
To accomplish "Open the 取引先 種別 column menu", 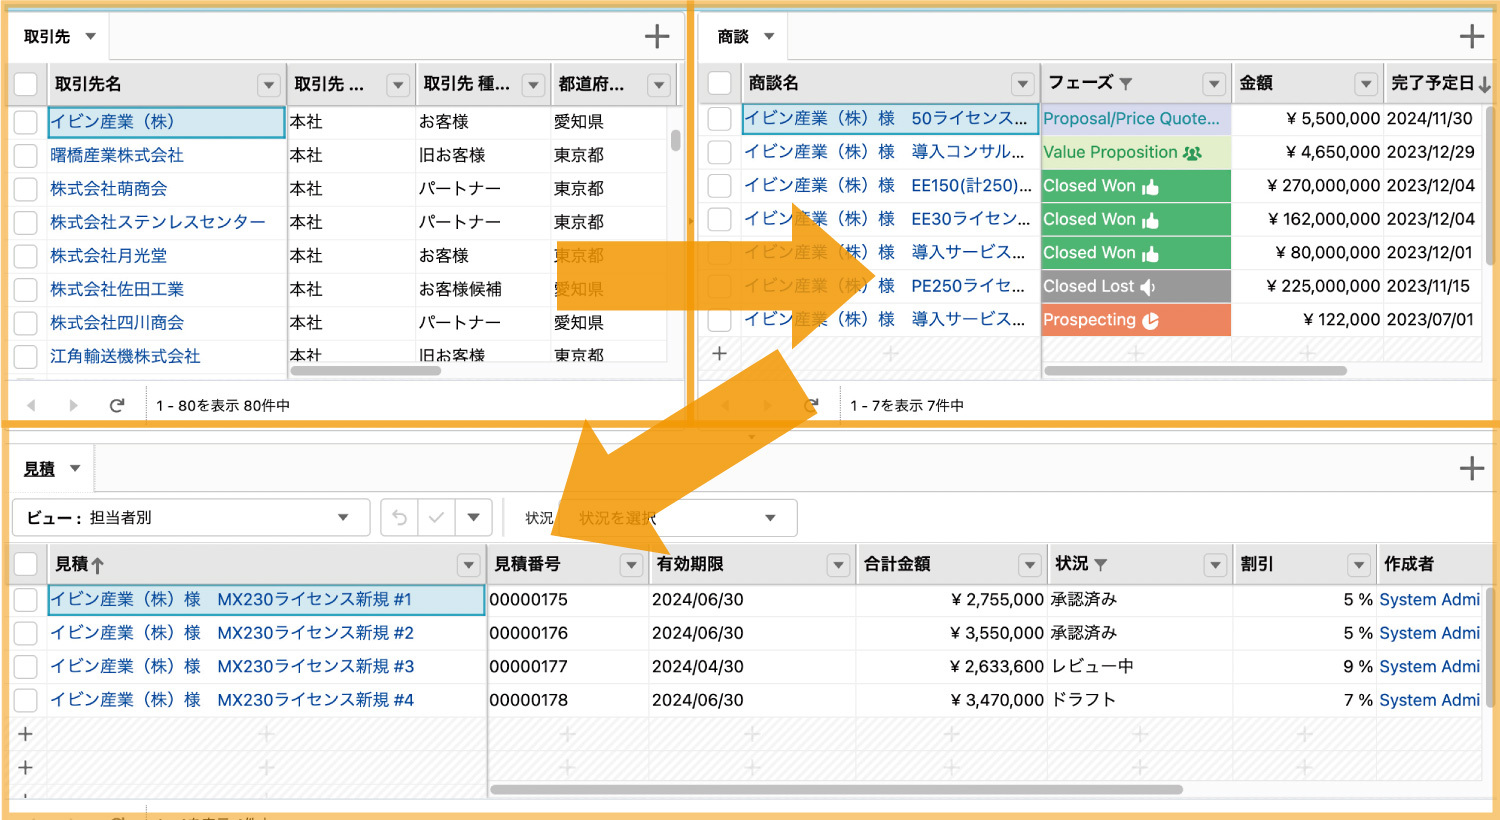I will click(x=533, y=85).
